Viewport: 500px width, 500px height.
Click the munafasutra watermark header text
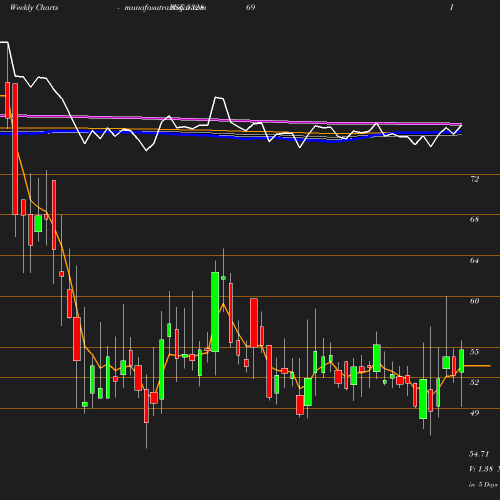click(x=165, y=8)
